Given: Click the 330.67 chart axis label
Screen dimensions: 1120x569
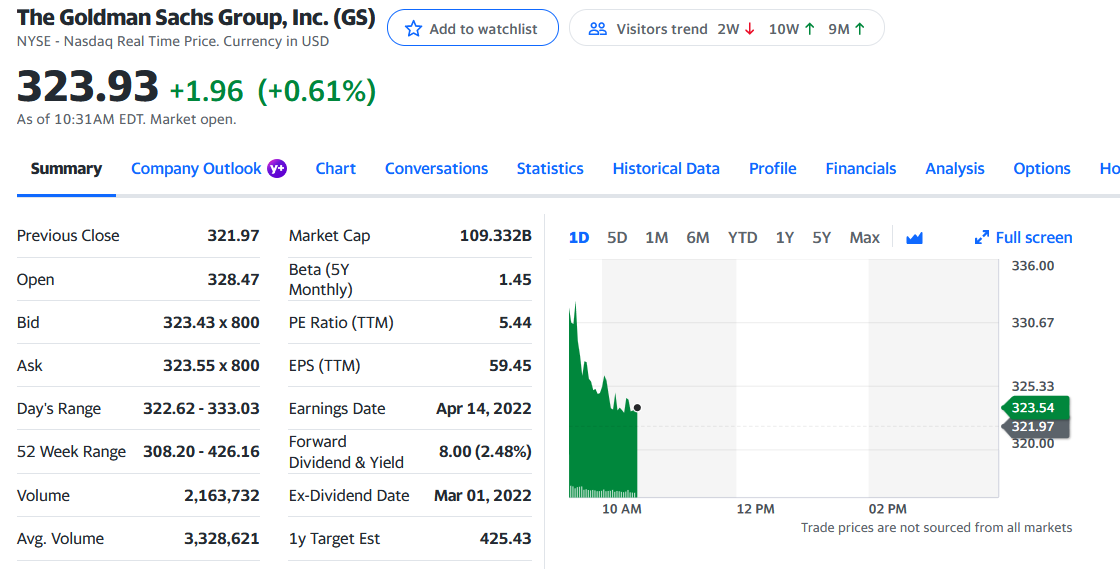Looking at the screenshot, I should point(1033,323).
